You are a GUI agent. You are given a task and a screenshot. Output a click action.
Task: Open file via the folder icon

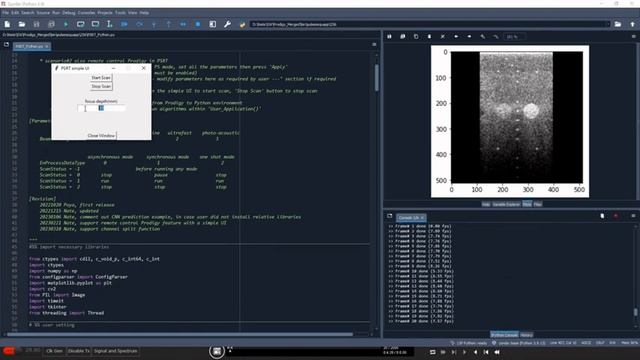(x=22, y=24)
